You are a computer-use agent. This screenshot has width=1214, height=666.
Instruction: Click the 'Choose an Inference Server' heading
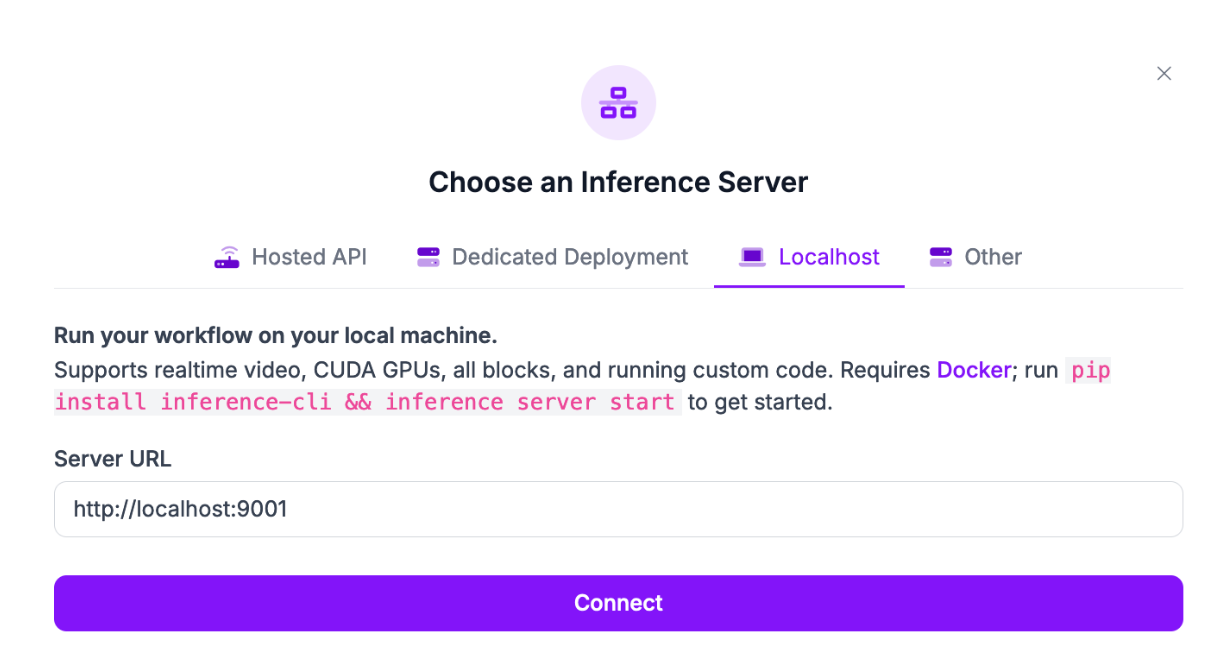tap(618, 182)
